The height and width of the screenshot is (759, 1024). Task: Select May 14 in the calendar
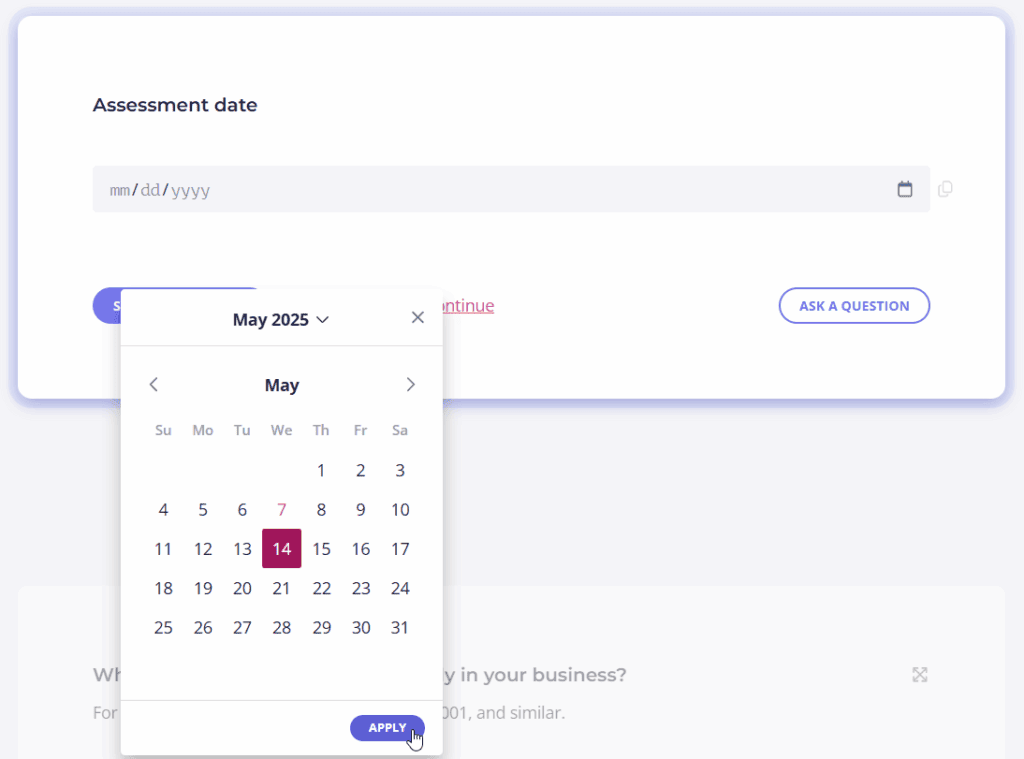point(281,549)
